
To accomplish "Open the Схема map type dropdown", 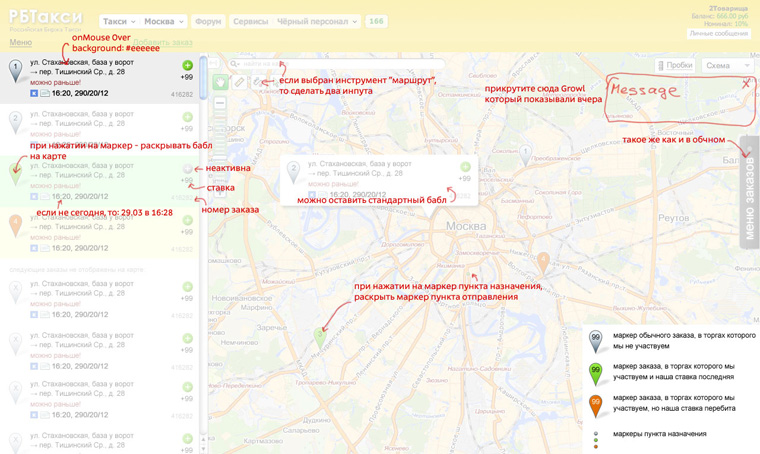I will coord(727,65).
